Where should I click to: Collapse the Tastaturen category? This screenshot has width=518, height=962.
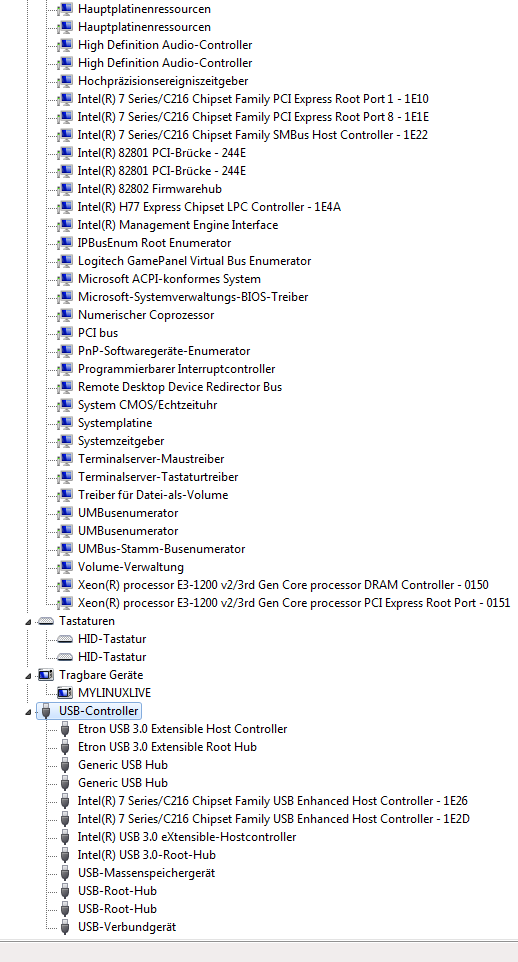[28, 622]
